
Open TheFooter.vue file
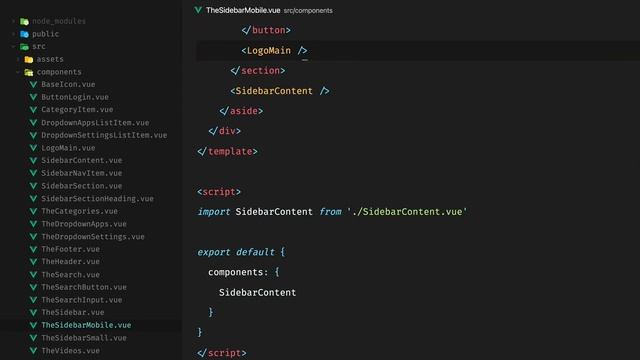click(x=71, y=249)
